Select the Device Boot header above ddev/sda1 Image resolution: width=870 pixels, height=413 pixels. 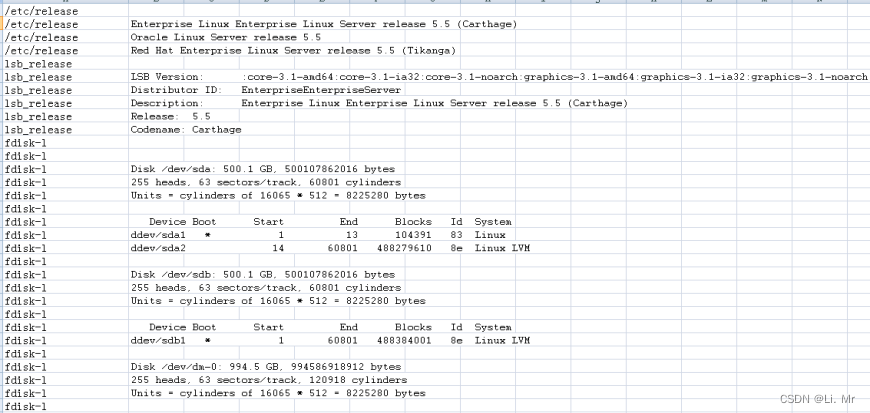click(x=330, y=221)
